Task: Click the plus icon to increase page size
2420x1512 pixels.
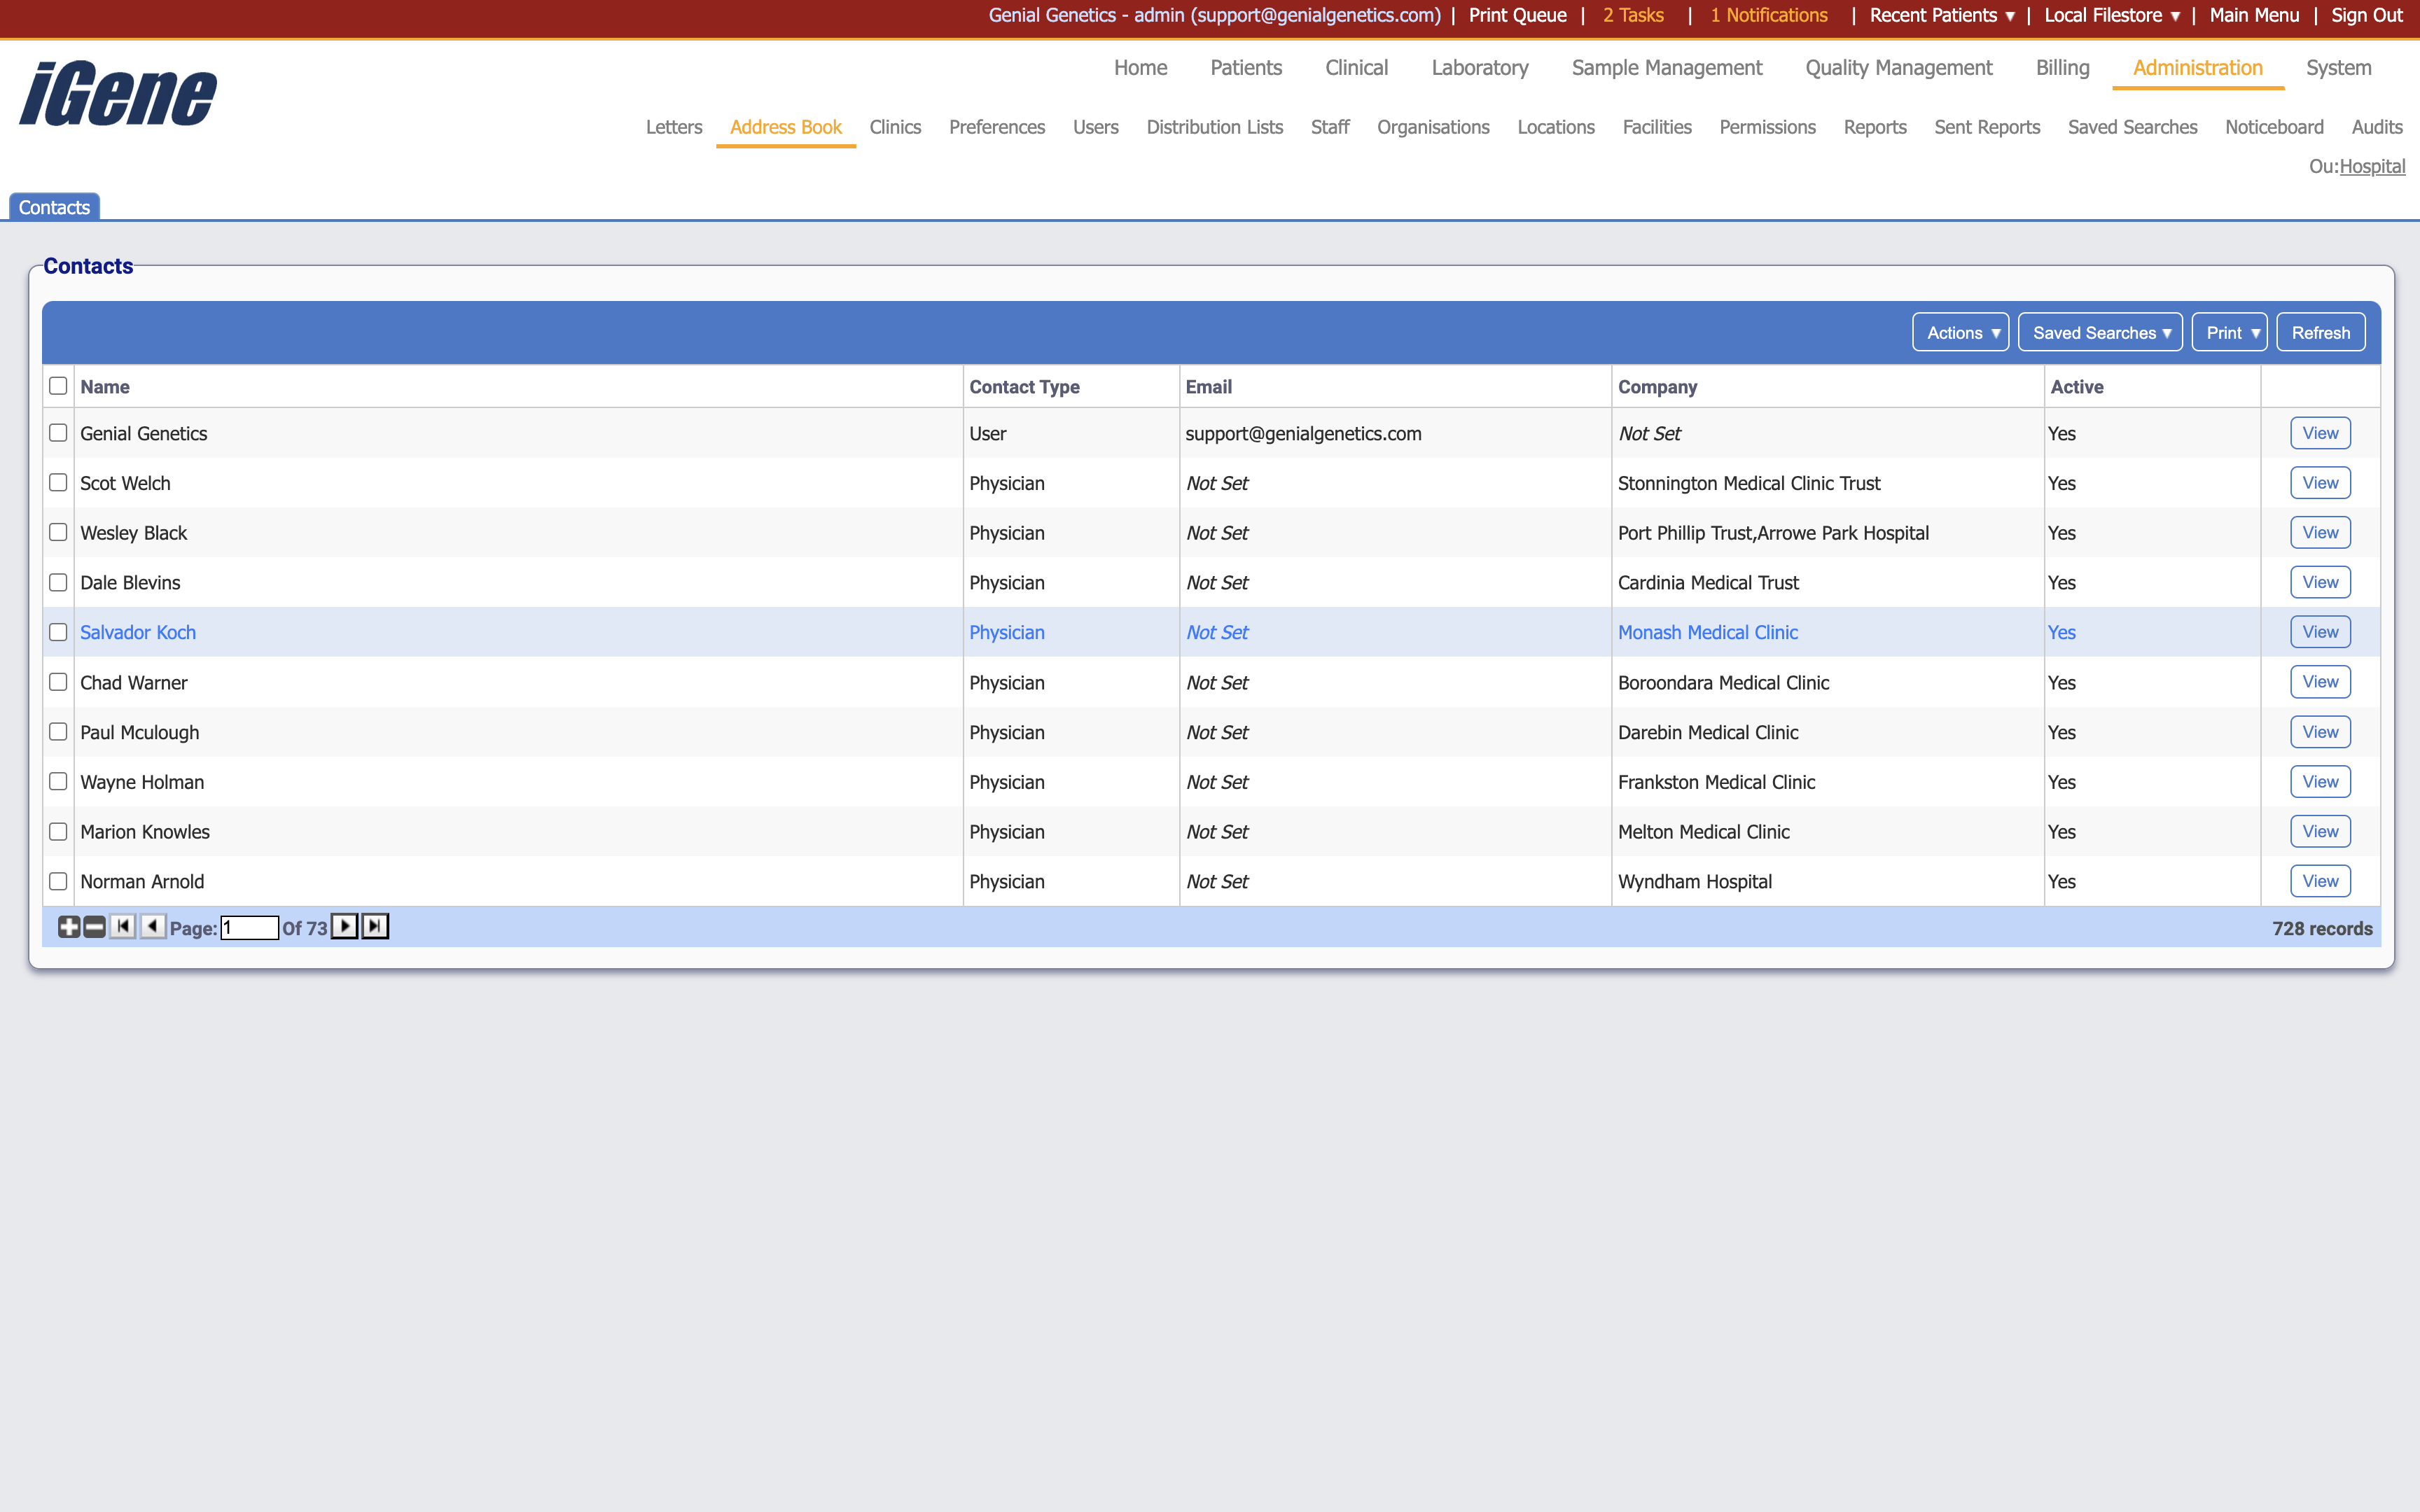Action: [x=68, y=927]
